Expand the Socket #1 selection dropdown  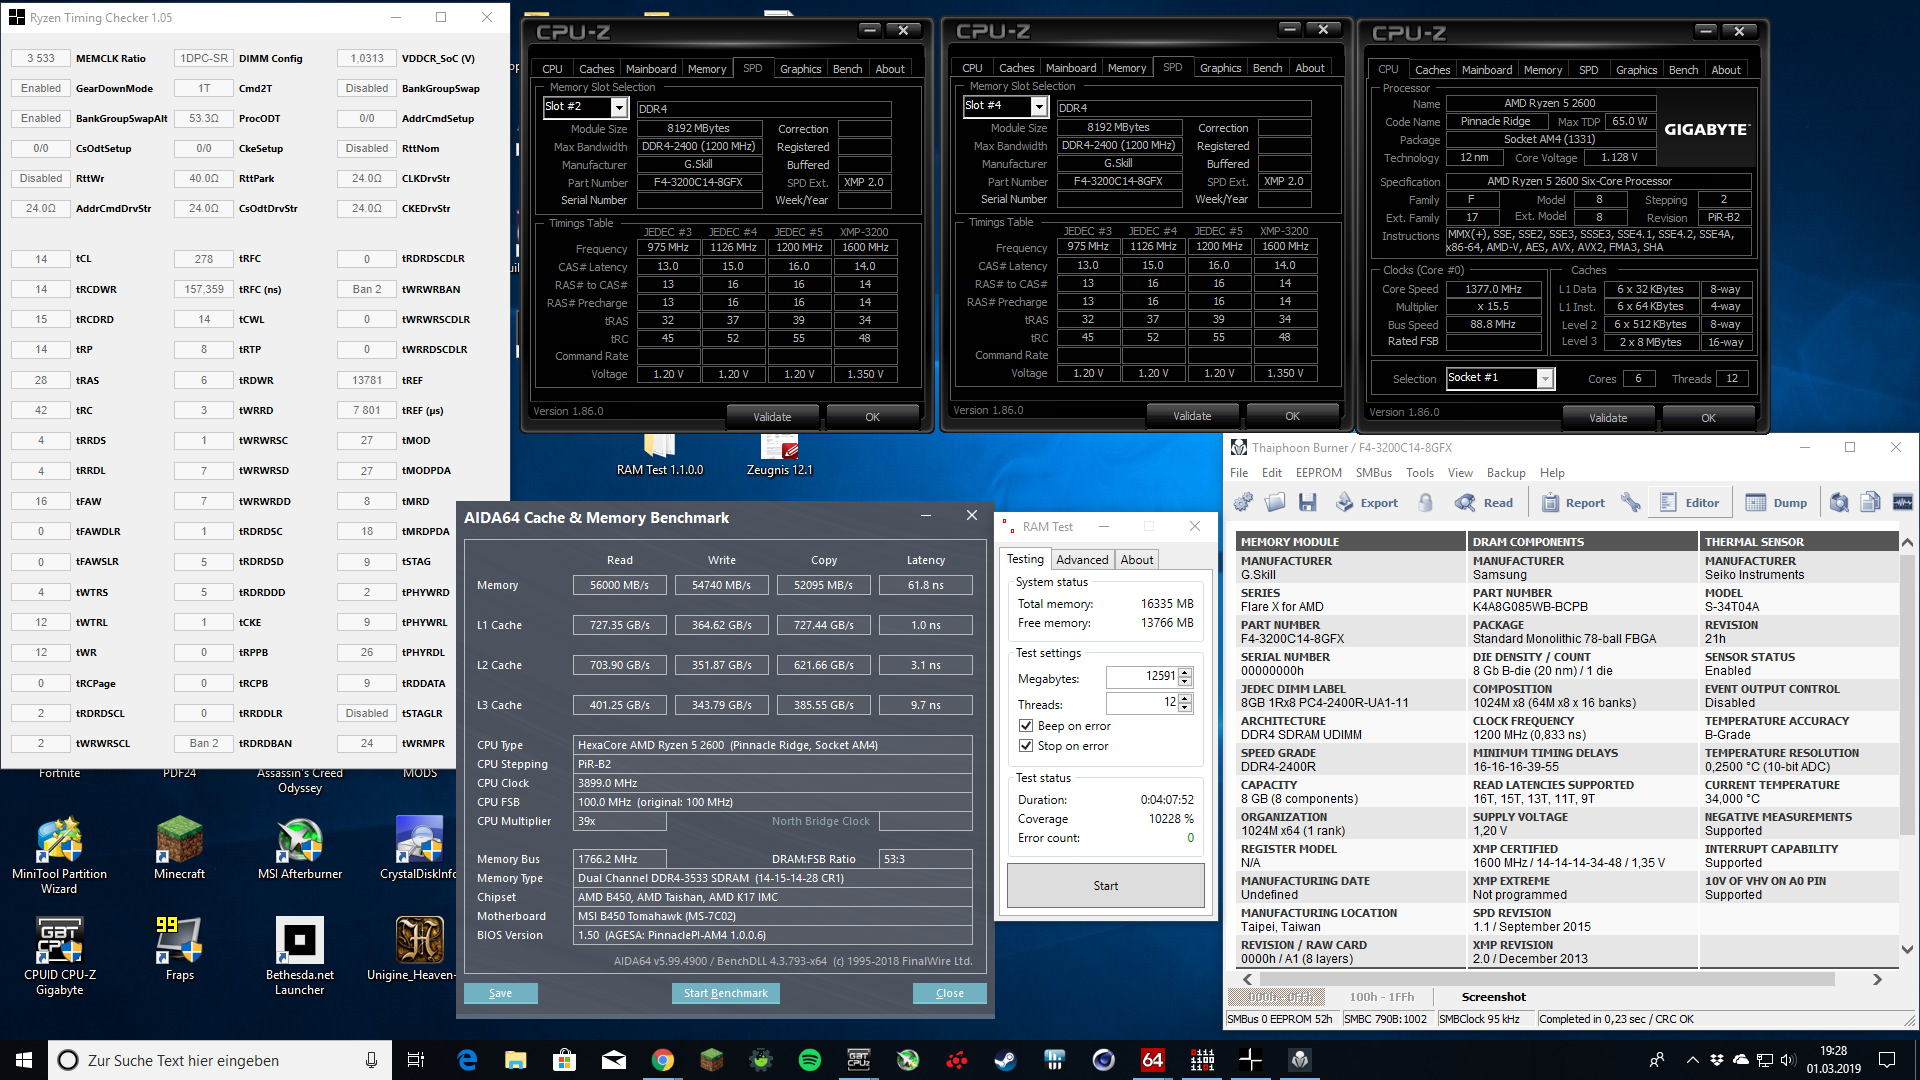click(x=1545, y=378)
